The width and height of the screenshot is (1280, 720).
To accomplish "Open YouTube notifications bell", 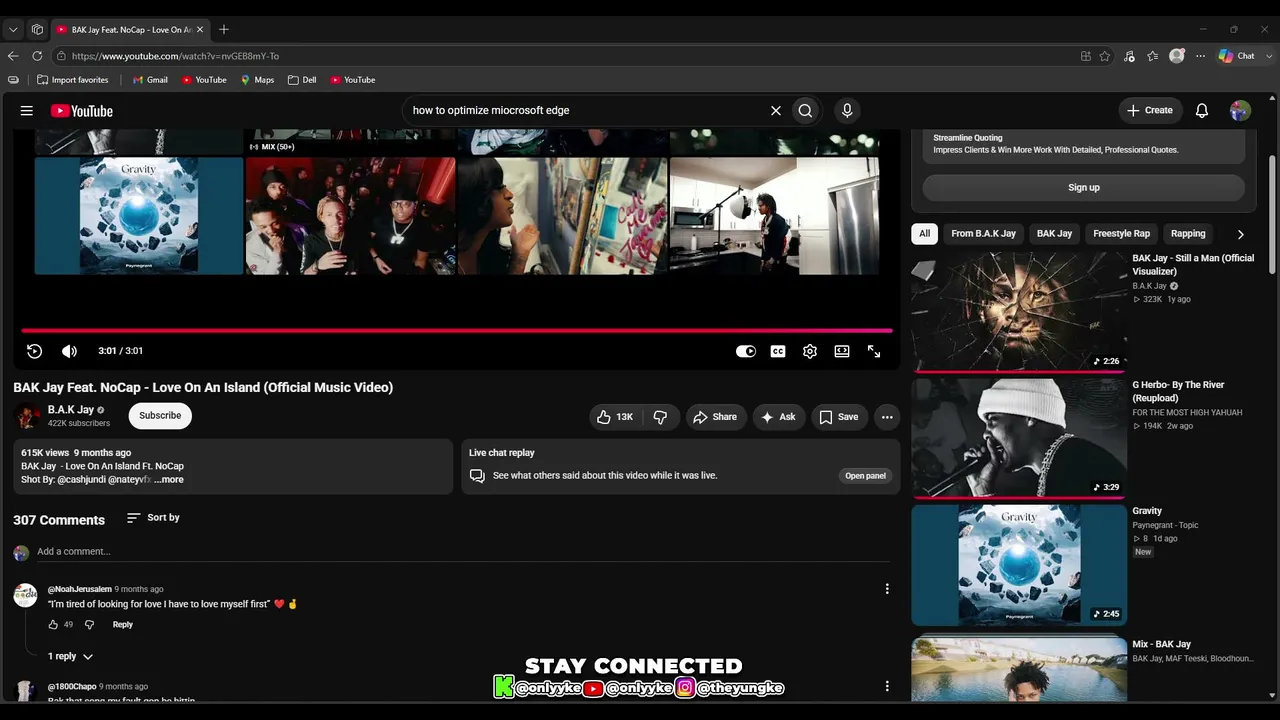I will 1202,111.
